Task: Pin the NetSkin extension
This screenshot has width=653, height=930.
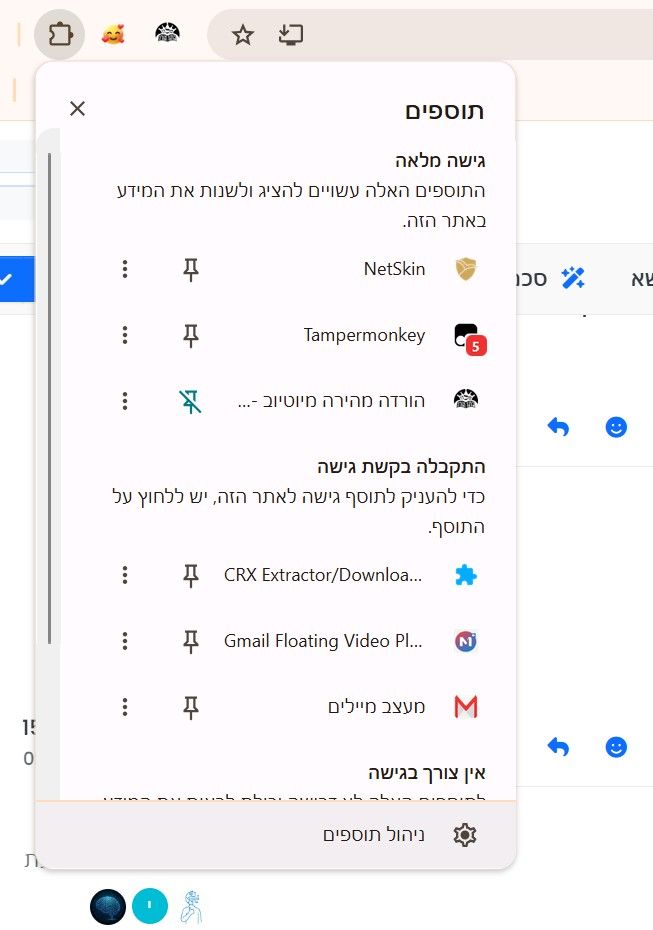Action: pos(190,269)
